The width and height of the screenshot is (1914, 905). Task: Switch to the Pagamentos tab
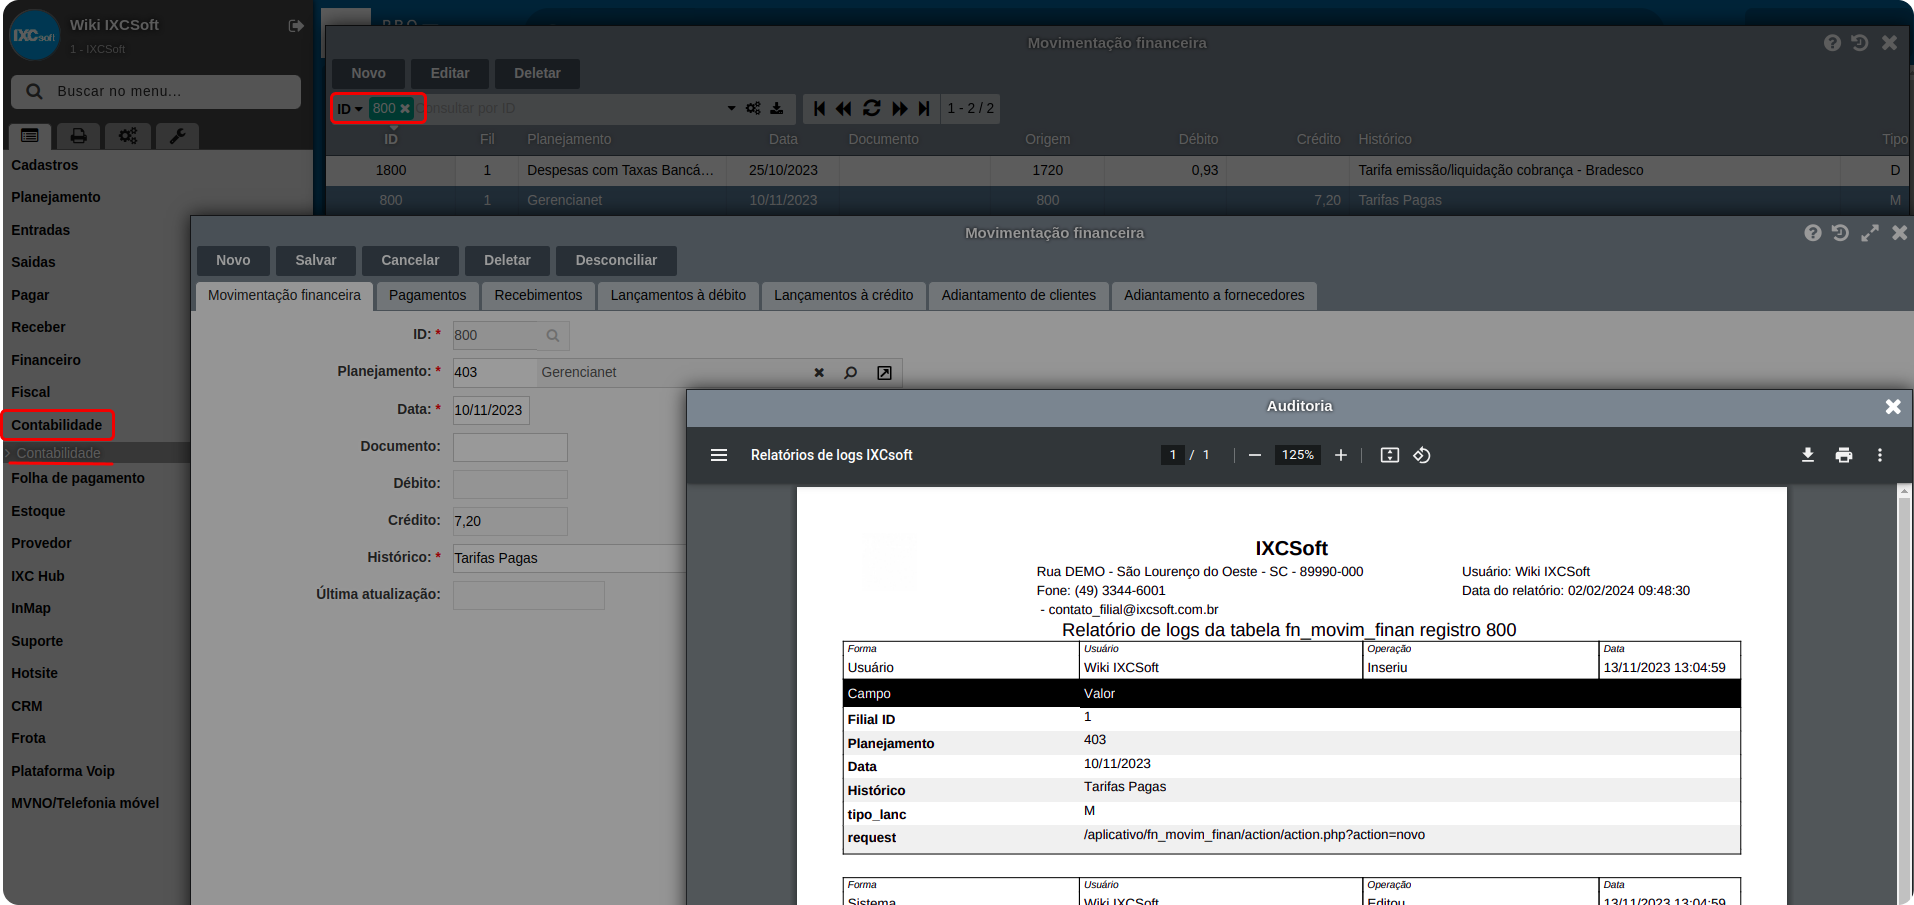click(x=427, y=295)
